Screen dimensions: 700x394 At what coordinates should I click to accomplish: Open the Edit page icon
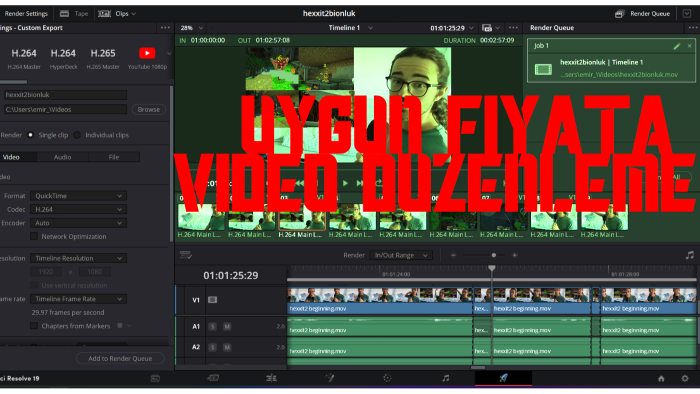(271, 378)
